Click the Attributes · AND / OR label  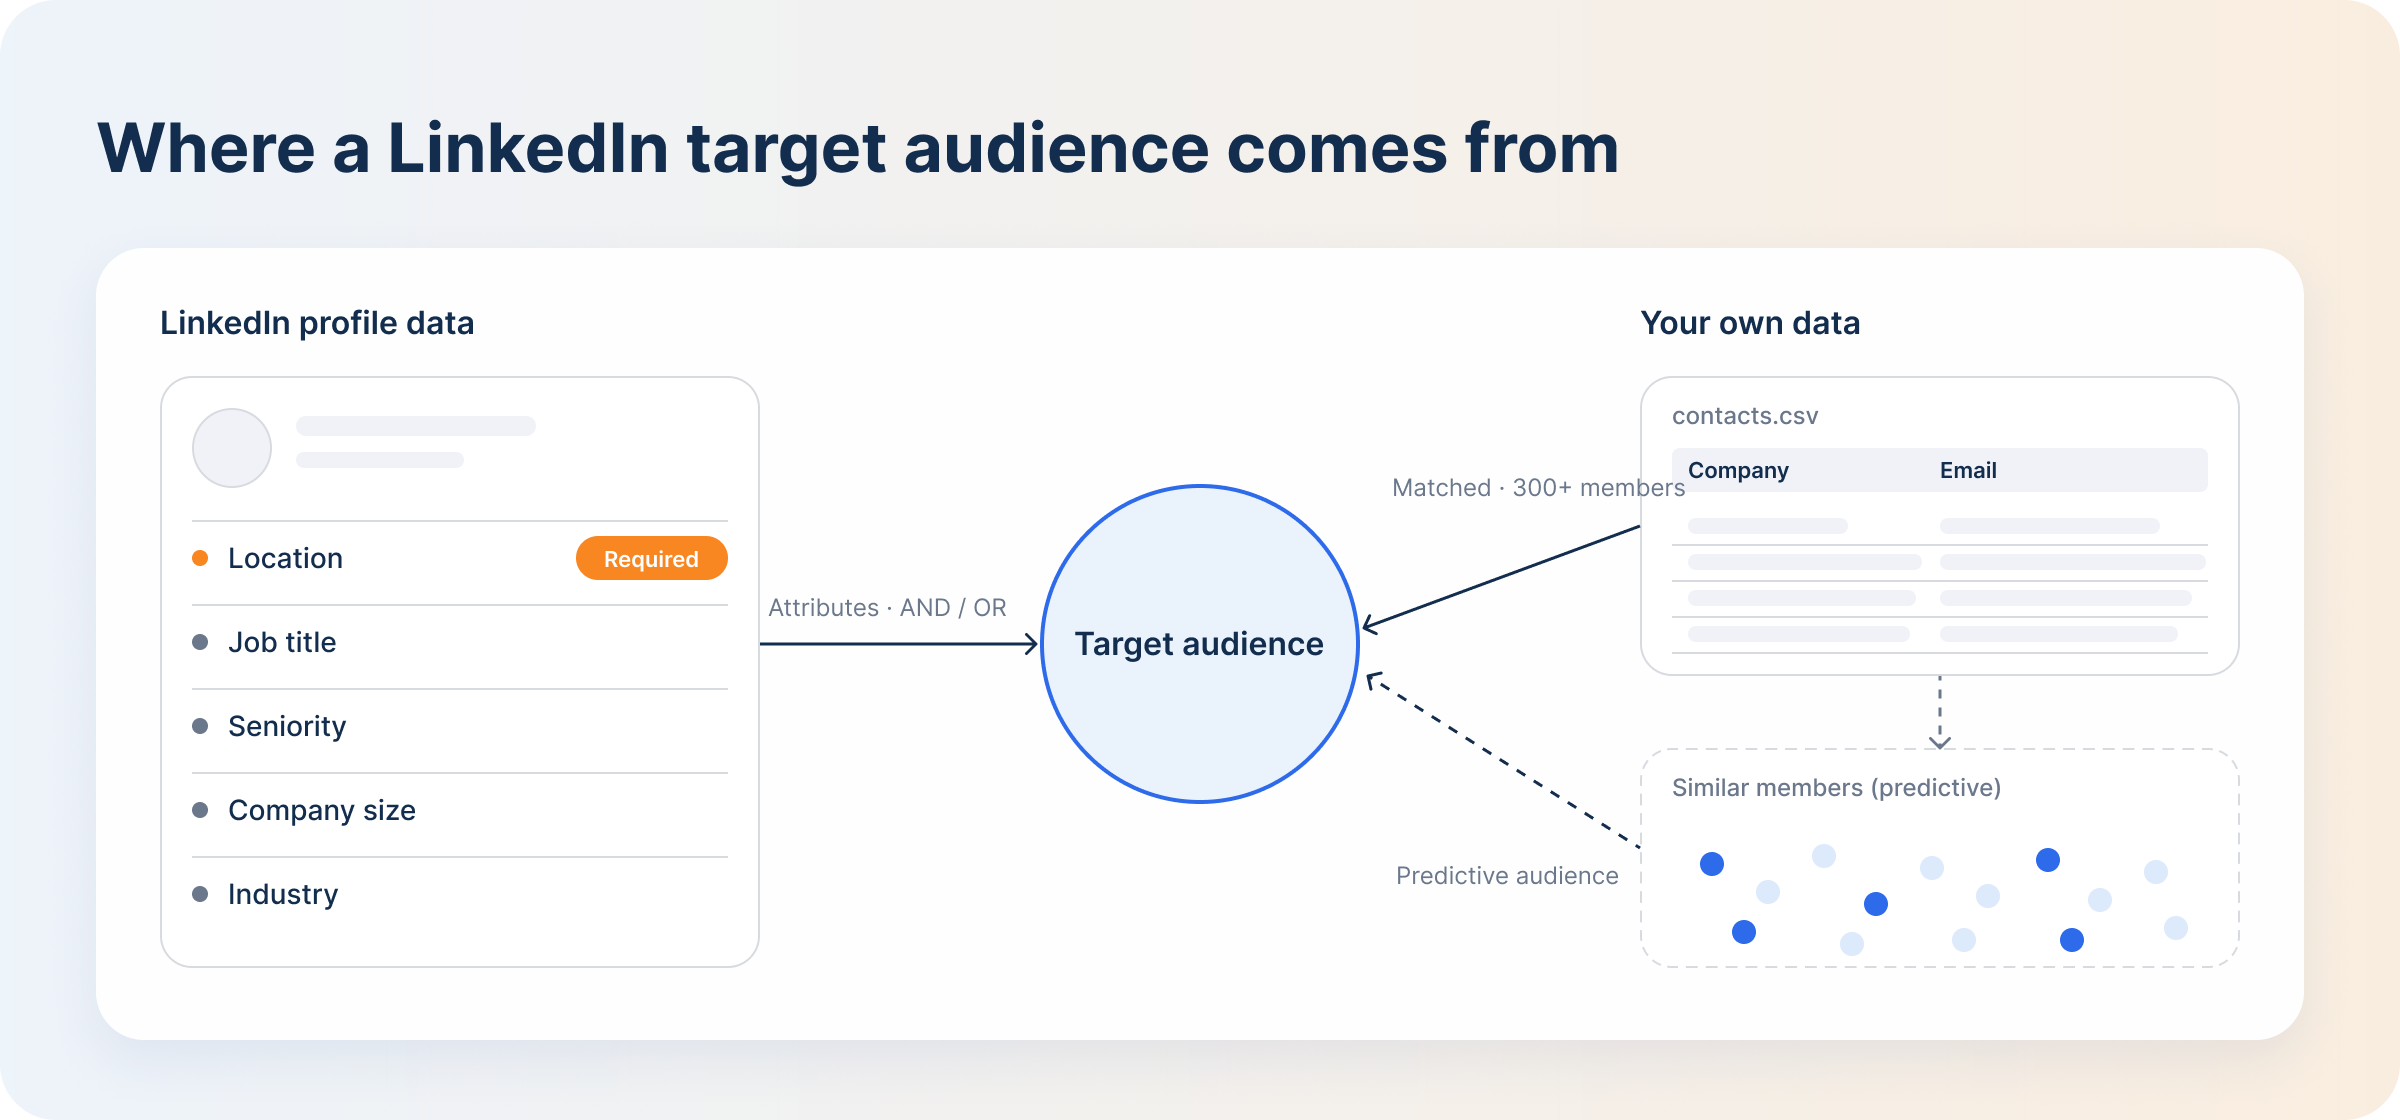[x=887, y=608]
